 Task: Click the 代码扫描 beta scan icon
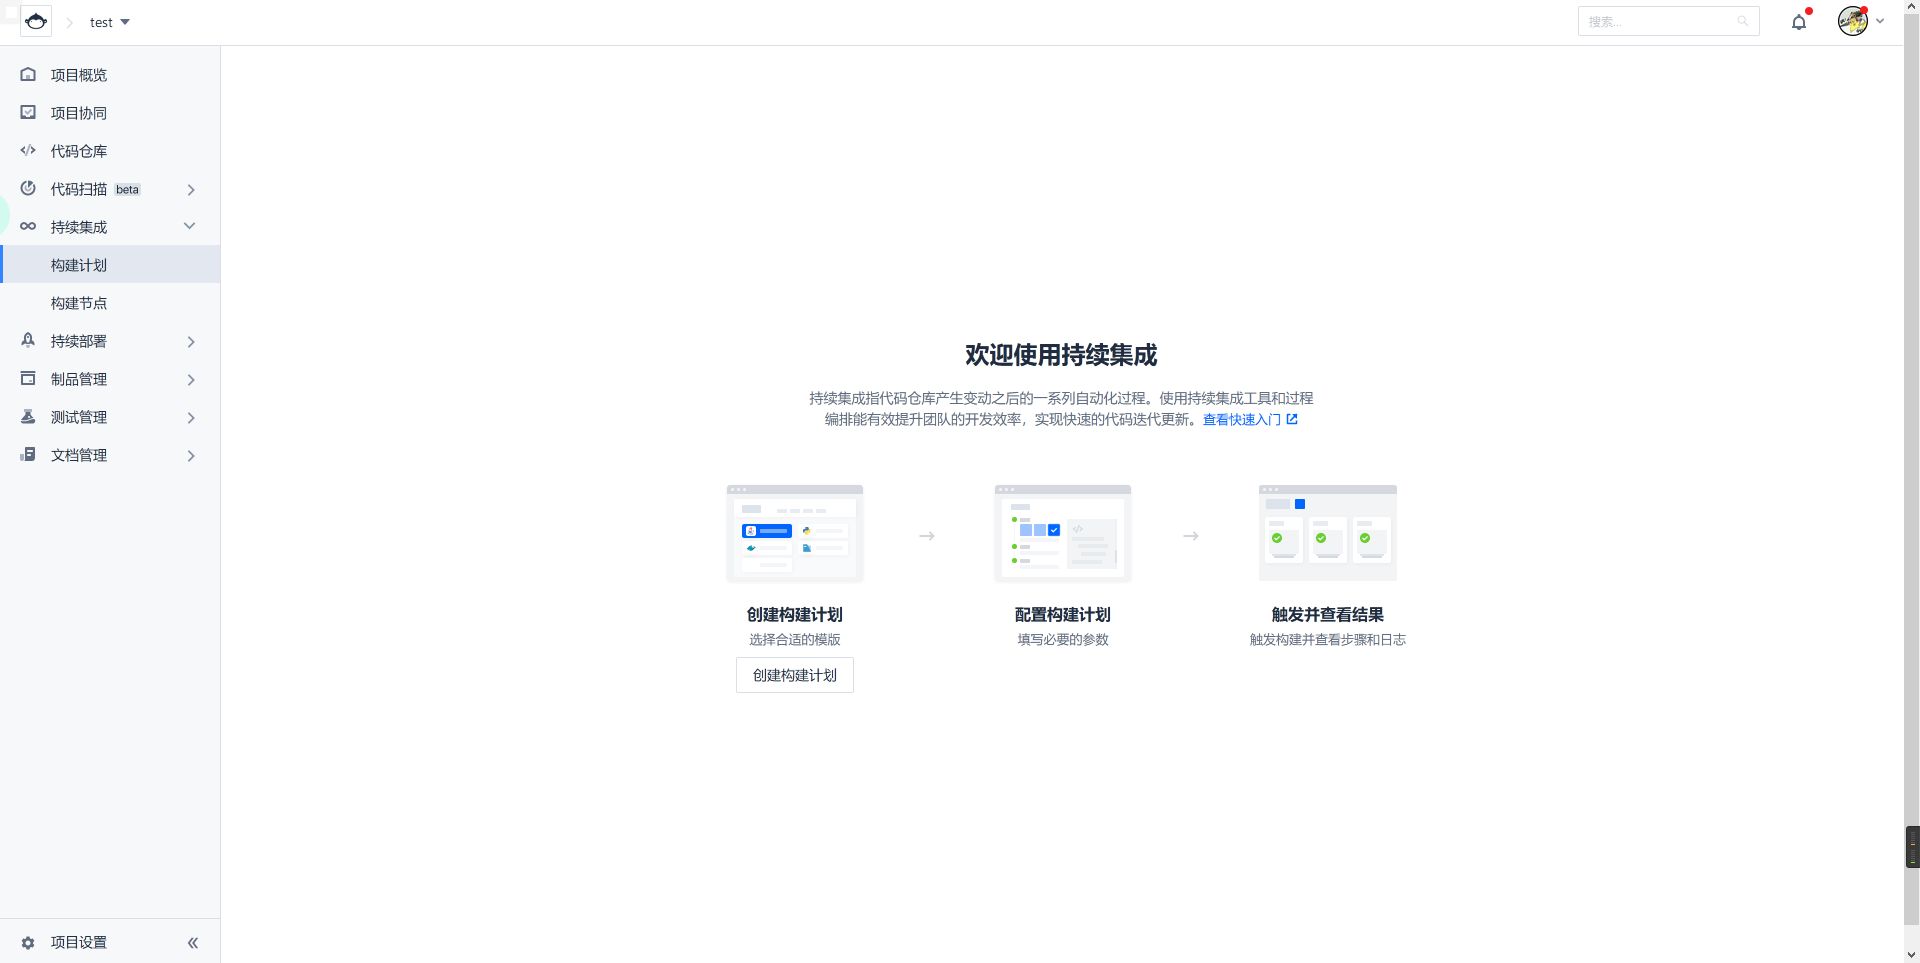[x=27, y=188]
